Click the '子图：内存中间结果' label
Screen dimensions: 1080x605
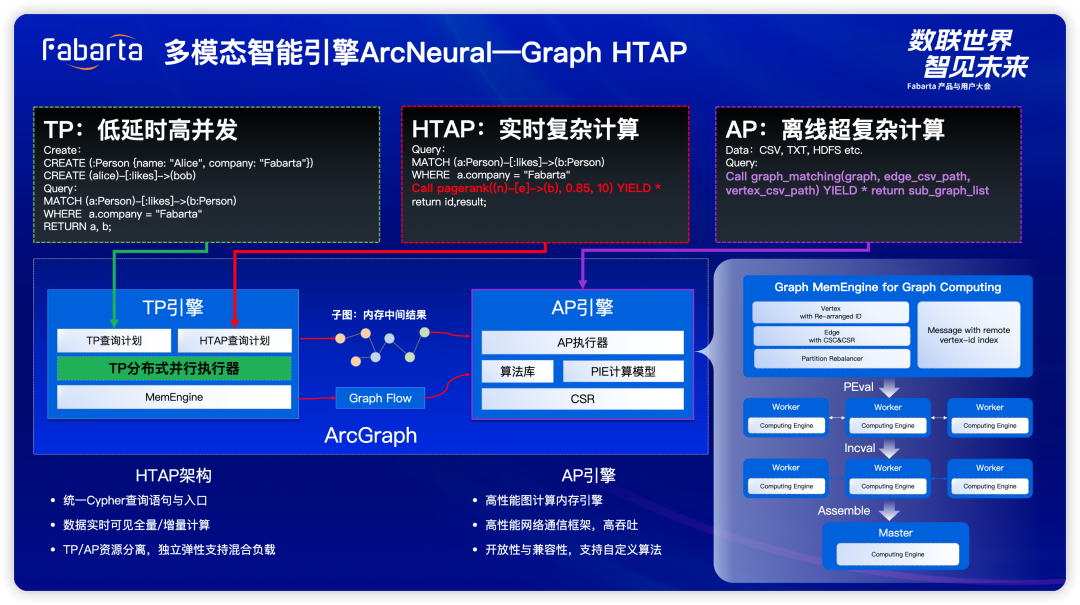379,315
